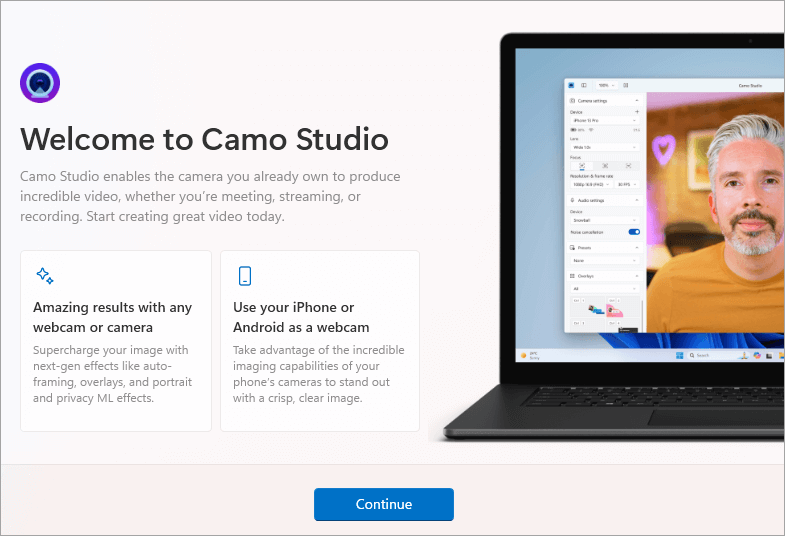Collapse the Audio settings section
This screenshot has height=536, width=785.
click(637, 200)
